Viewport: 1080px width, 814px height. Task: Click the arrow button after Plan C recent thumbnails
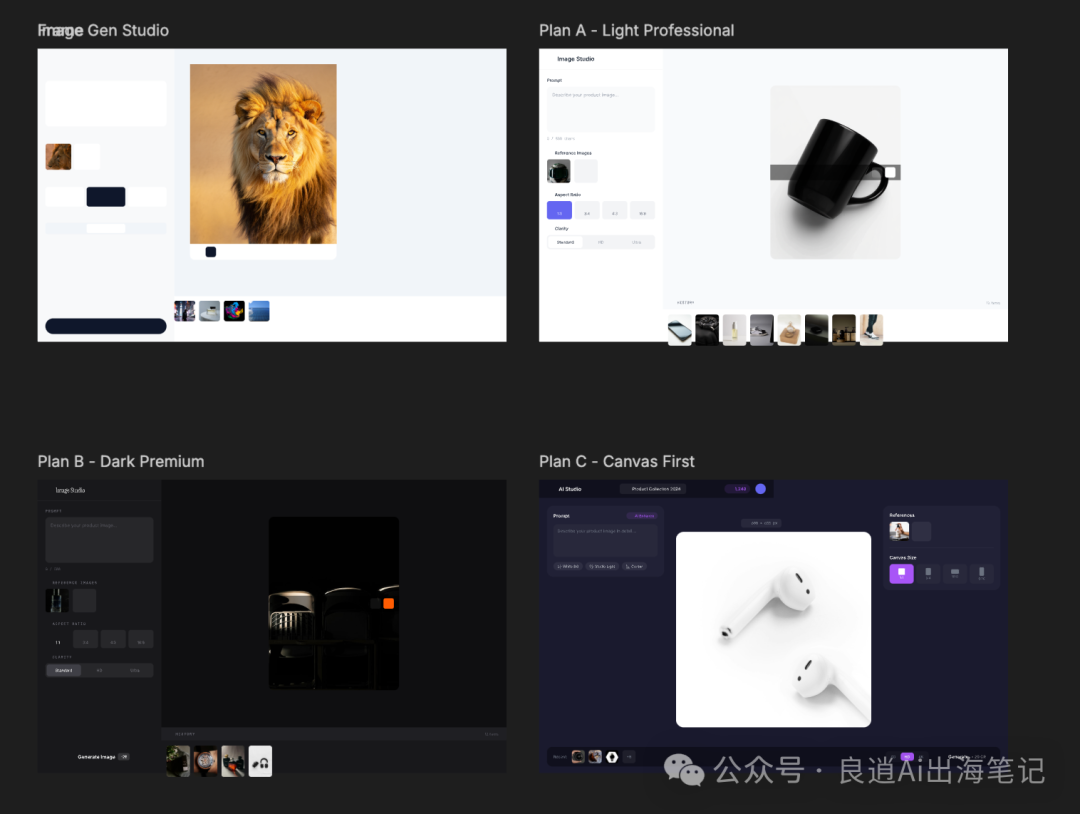coord(630,757)
